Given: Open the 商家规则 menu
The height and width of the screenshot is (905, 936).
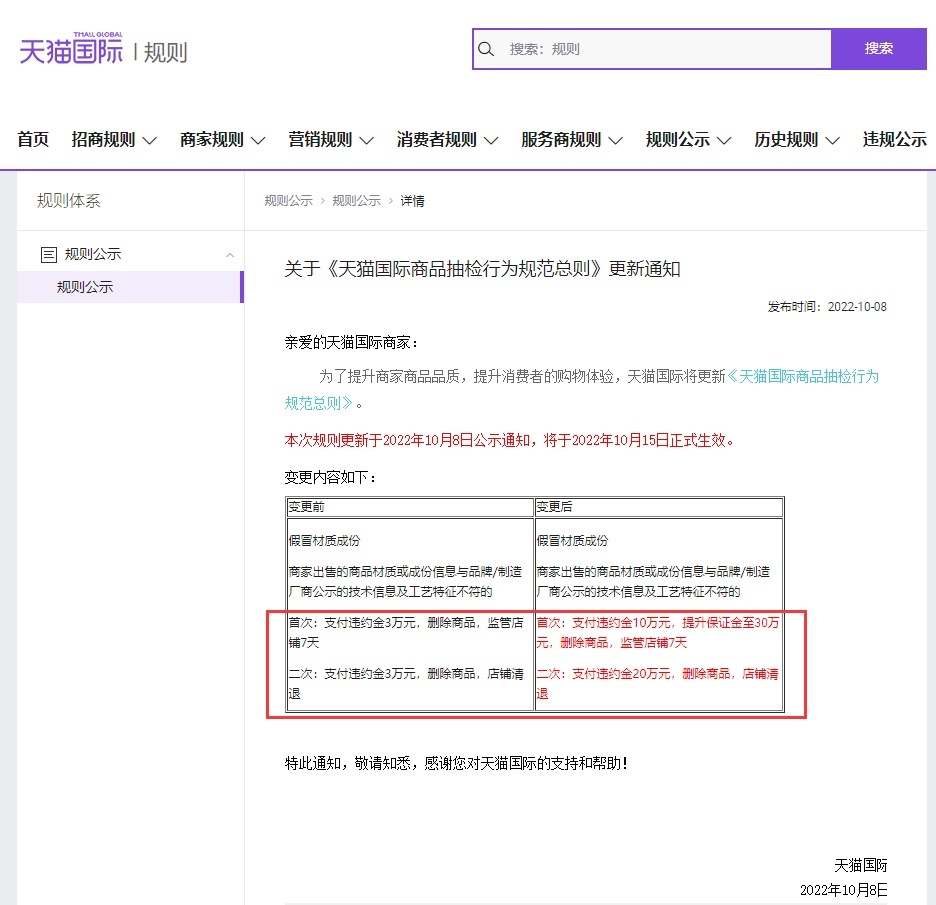Looking at the screenshot, I should coord(212,140).
